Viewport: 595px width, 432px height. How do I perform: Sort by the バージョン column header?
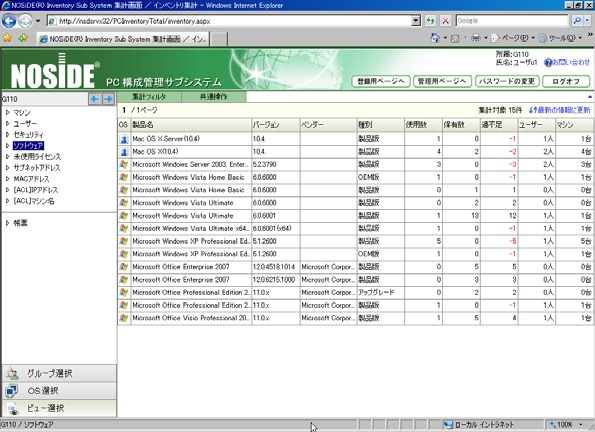tap(275, 125)
